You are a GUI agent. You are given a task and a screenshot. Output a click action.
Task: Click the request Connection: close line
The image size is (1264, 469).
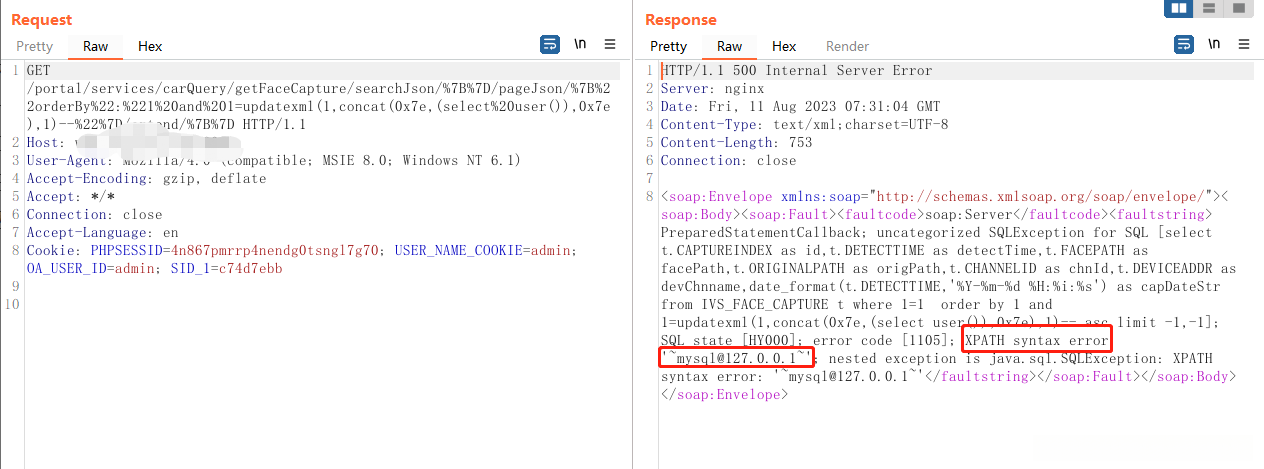click(94, 215)
